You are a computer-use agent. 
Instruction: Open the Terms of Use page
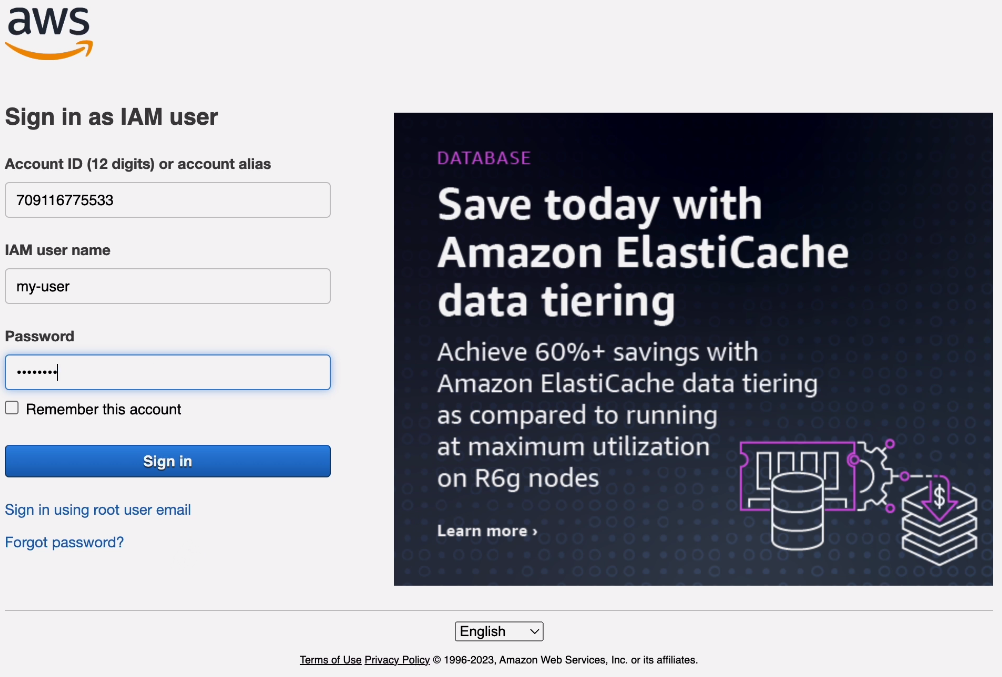coord(330,659)
